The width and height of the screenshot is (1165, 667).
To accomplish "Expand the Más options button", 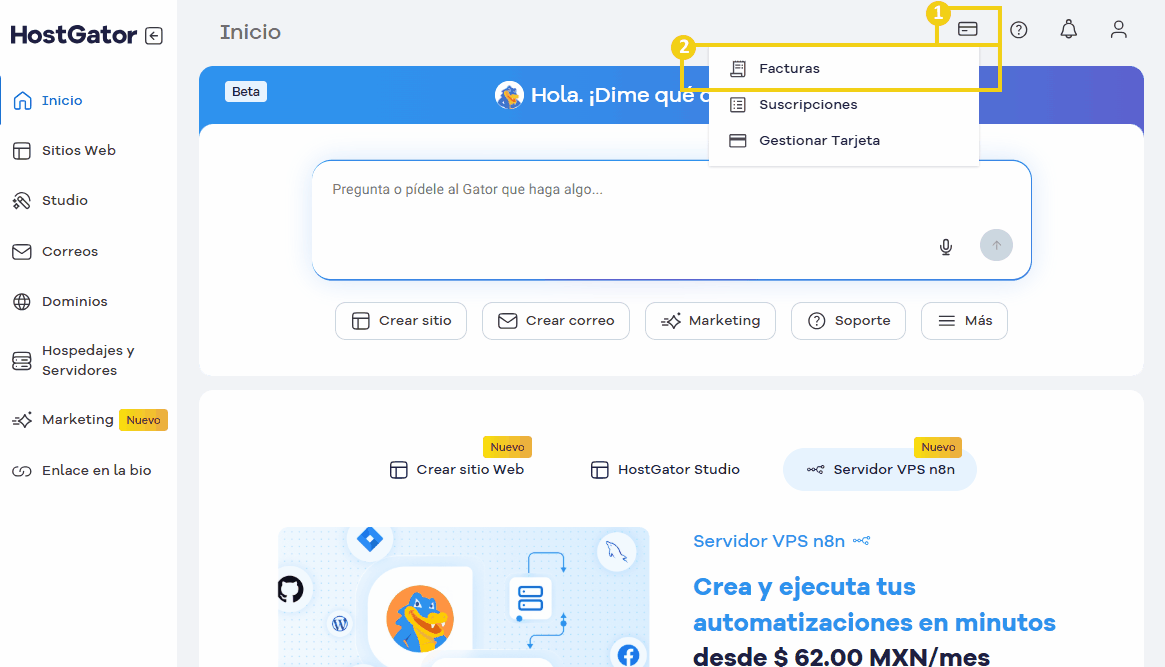I will (x=964, y=321).
